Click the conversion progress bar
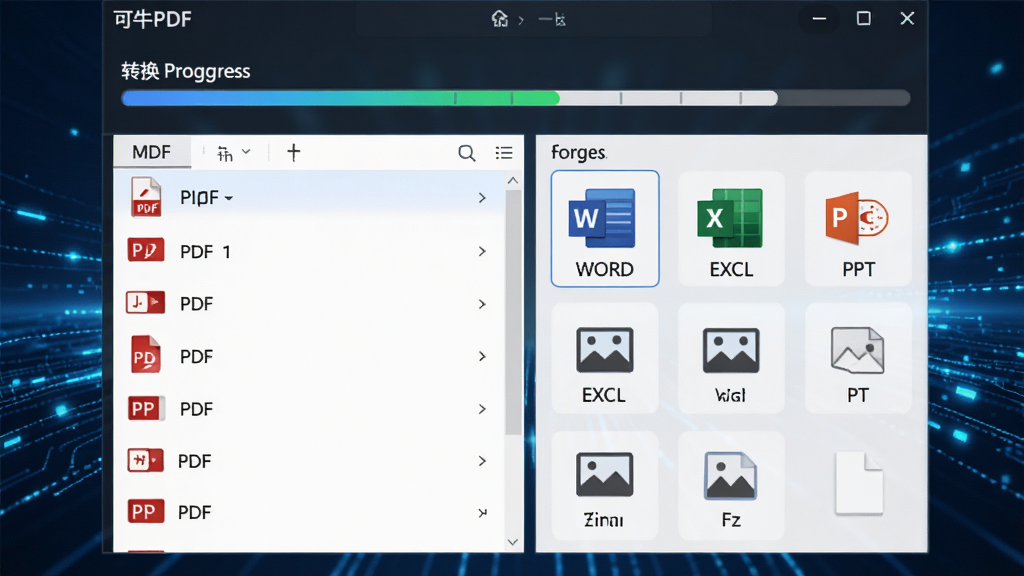This screenshot has width=1024, height=576. 515,98
